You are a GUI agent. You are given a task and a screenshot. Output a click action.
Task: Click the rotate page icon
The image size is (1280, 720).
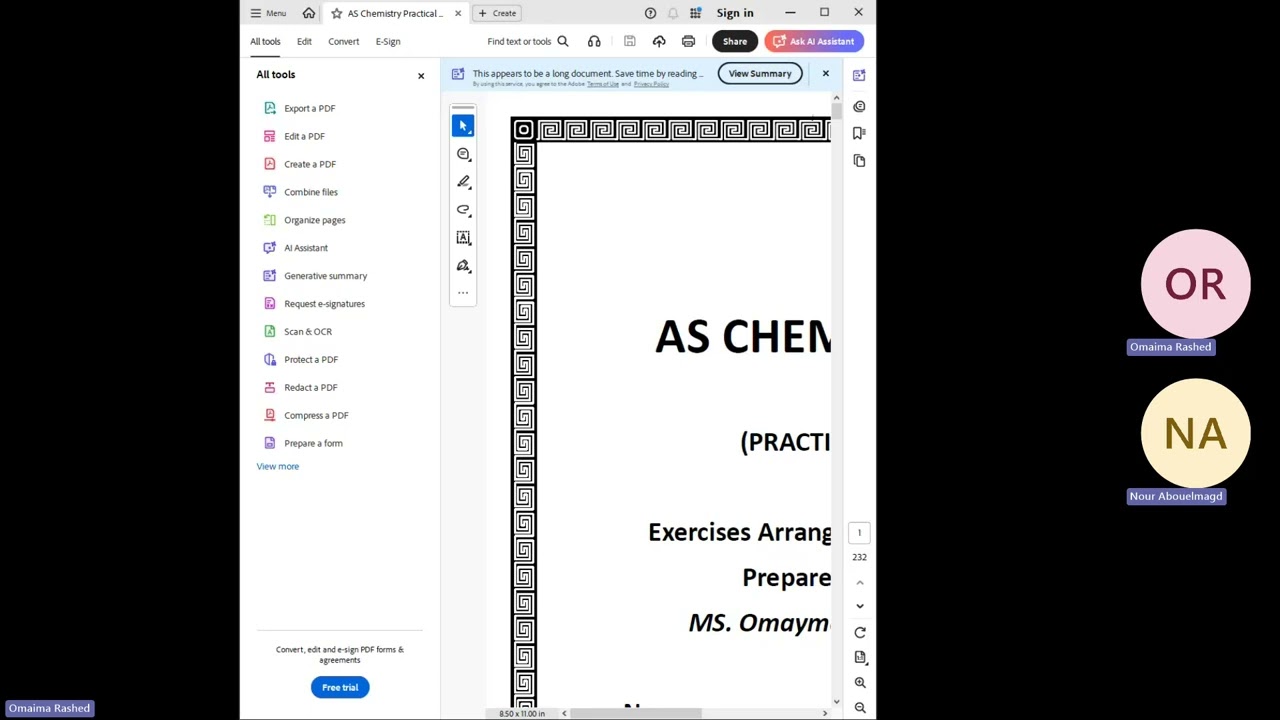click(860, 632)
